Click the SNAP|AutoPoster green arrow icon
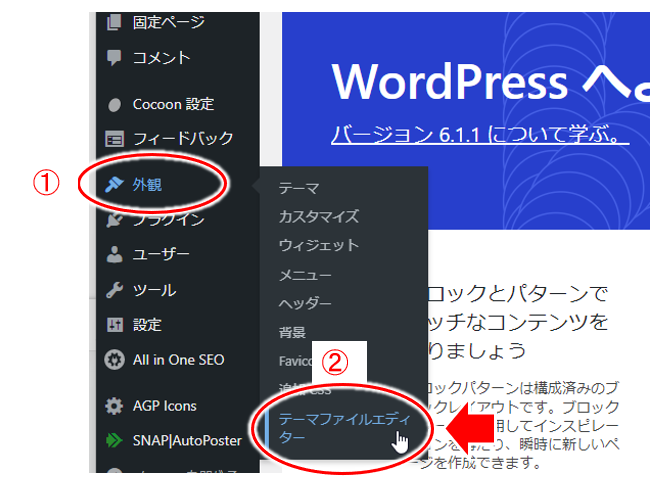The width and height of the screenshot is (669, 486). click(114, 440)
